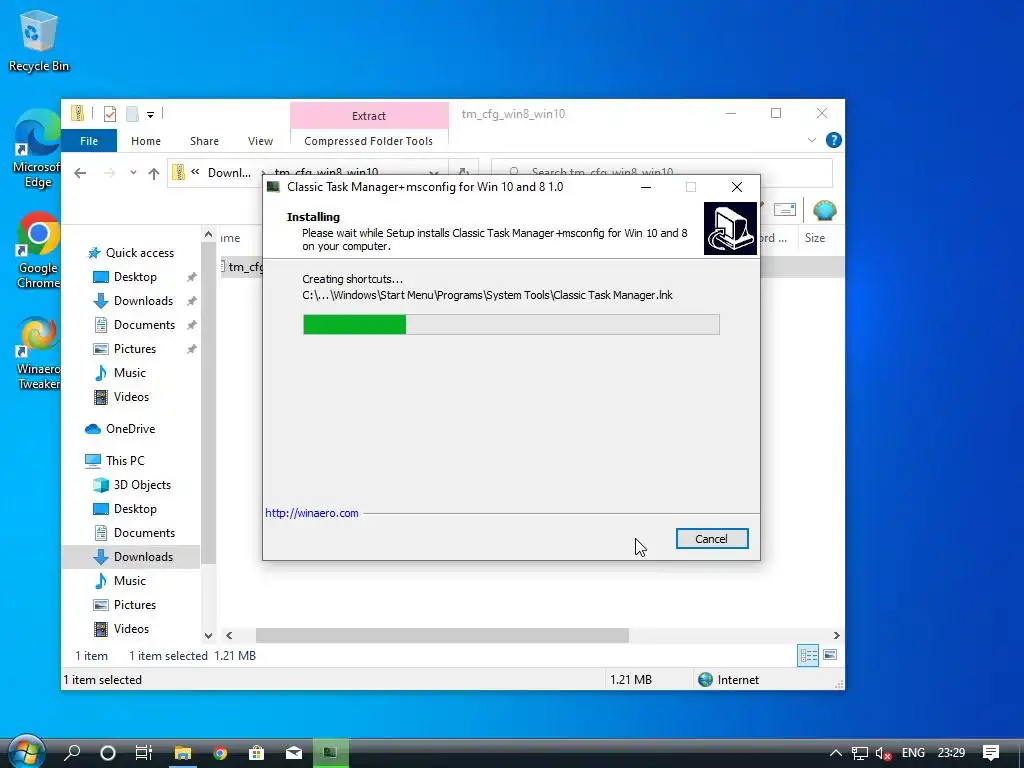Open Recent locations dropdown arrow
Image resolution: width=1024 pixels, height=768 pixels.
pos(133,173)
